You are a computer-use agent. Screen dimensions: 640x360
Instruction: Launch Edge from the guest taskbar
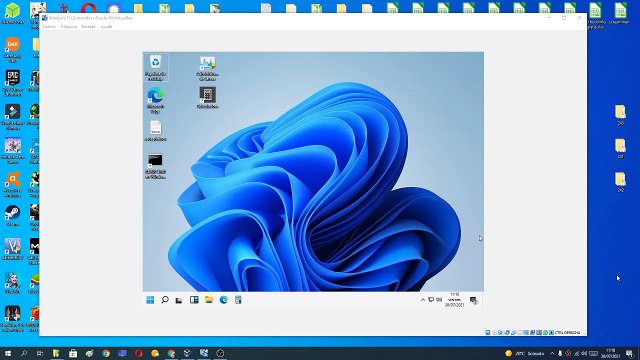pyautogui.click(x=224, y=300)
